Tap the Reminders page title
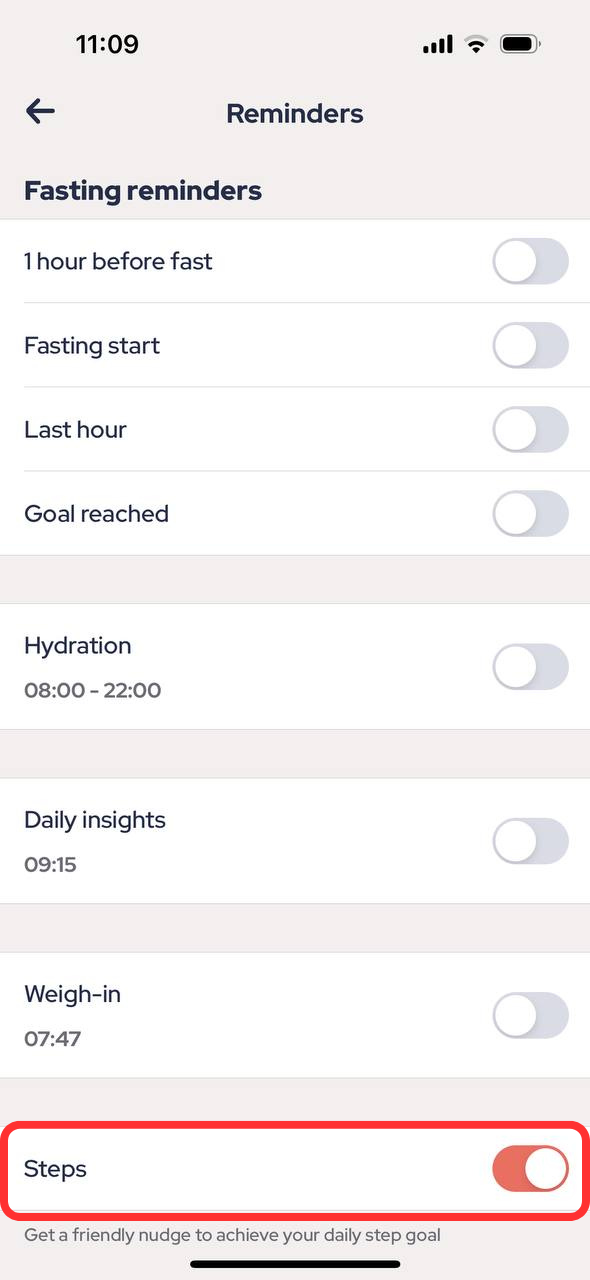Viewport: 590px width, 1280px height. (295, 113)
